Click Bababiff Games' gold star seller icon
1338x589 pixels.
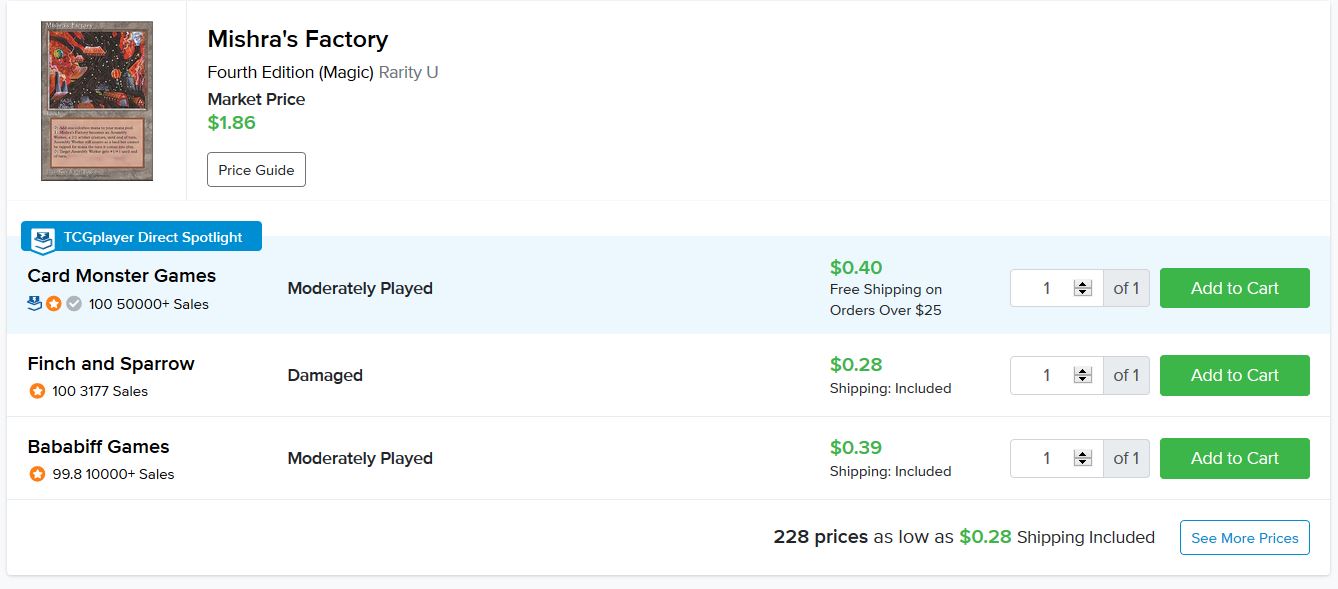point(37,474)
